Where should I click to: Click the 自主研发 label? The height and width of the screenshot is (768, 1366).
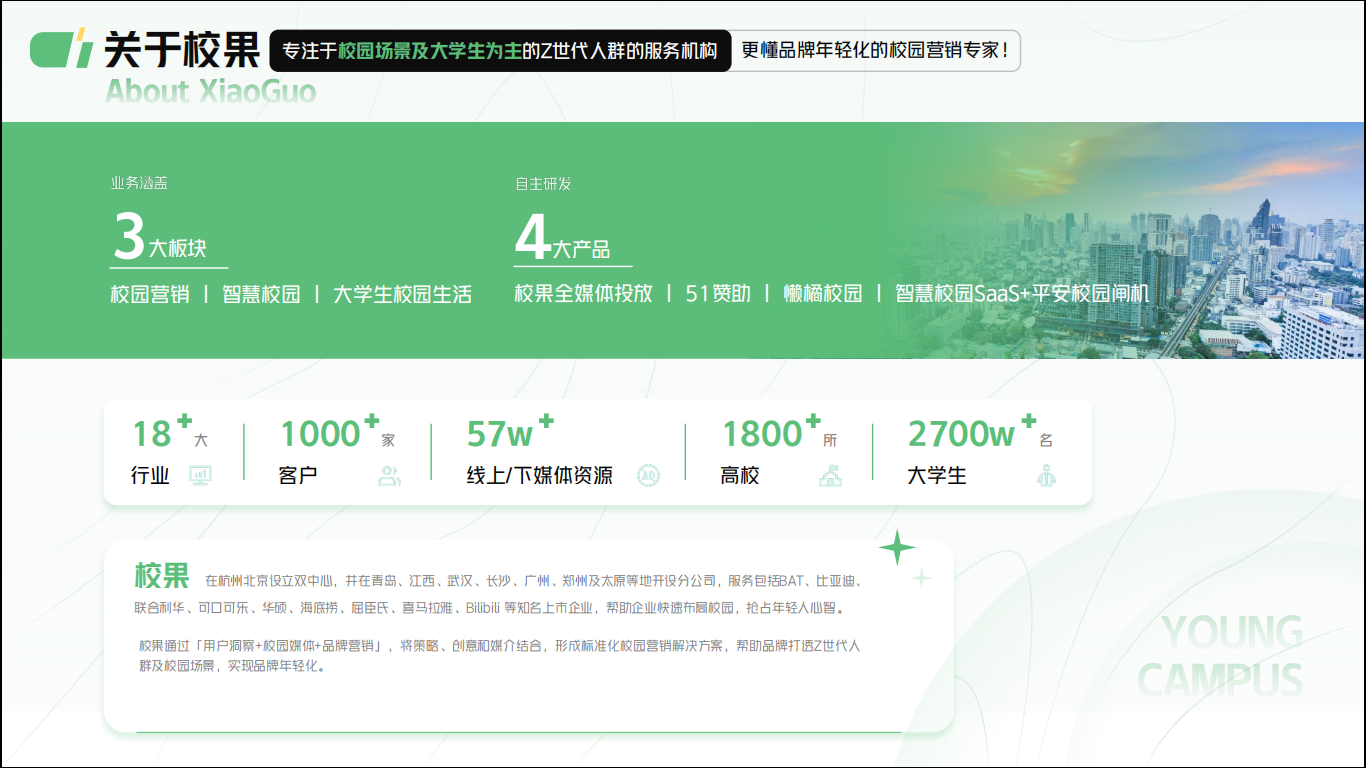click(x=543, y=183)
